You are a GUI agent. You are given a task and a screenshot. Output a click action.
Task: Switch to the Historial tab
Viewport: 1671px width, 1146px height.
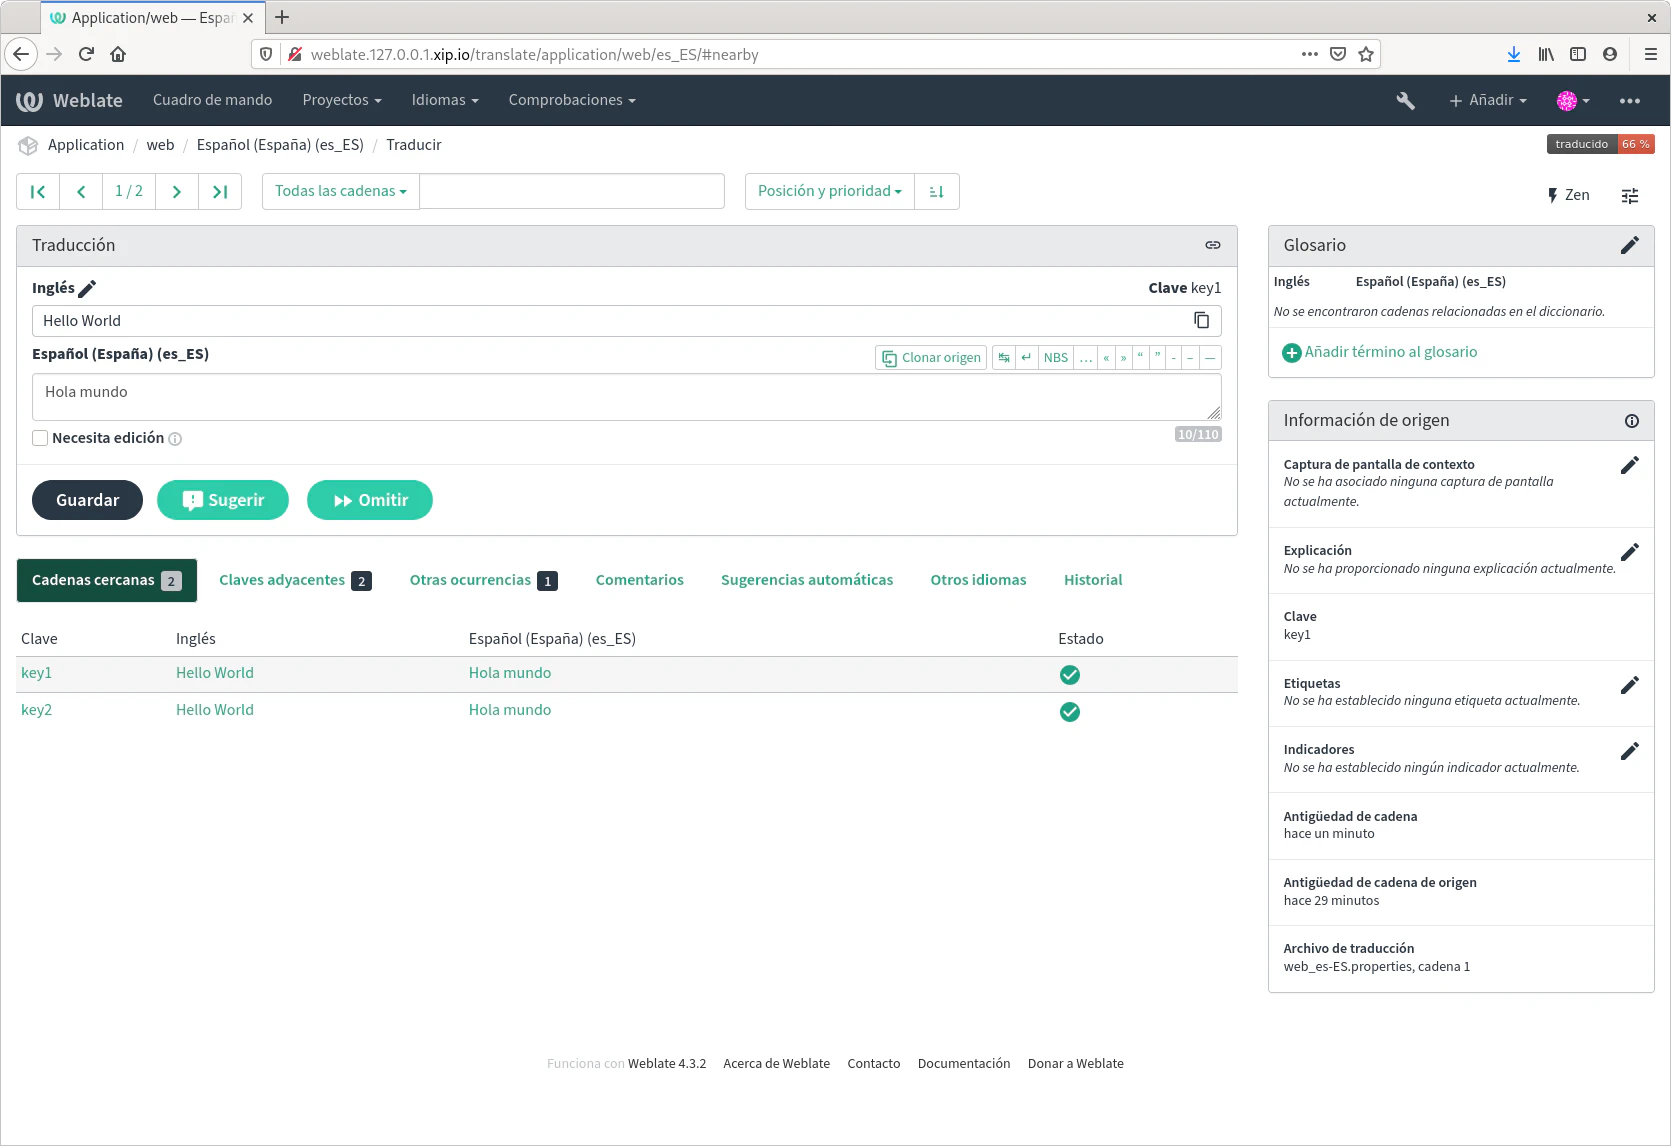(x=1092, y=580)
